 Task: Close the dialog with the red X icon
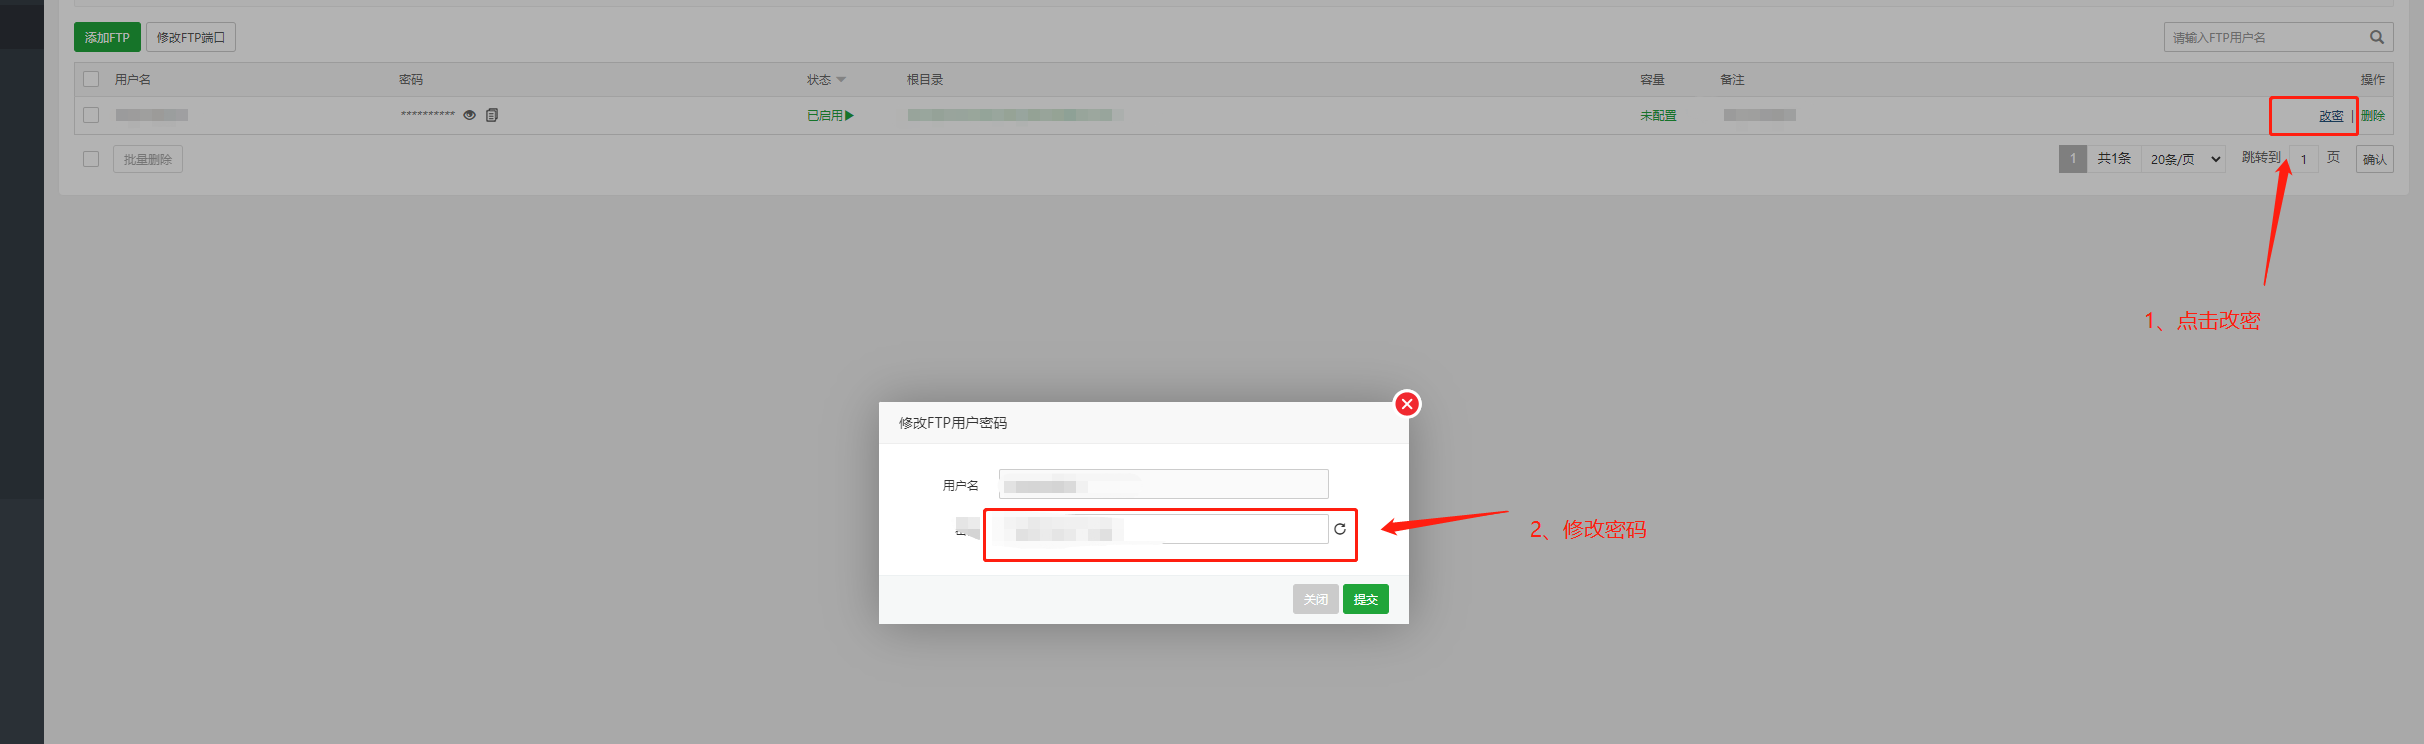point(1407,404)
